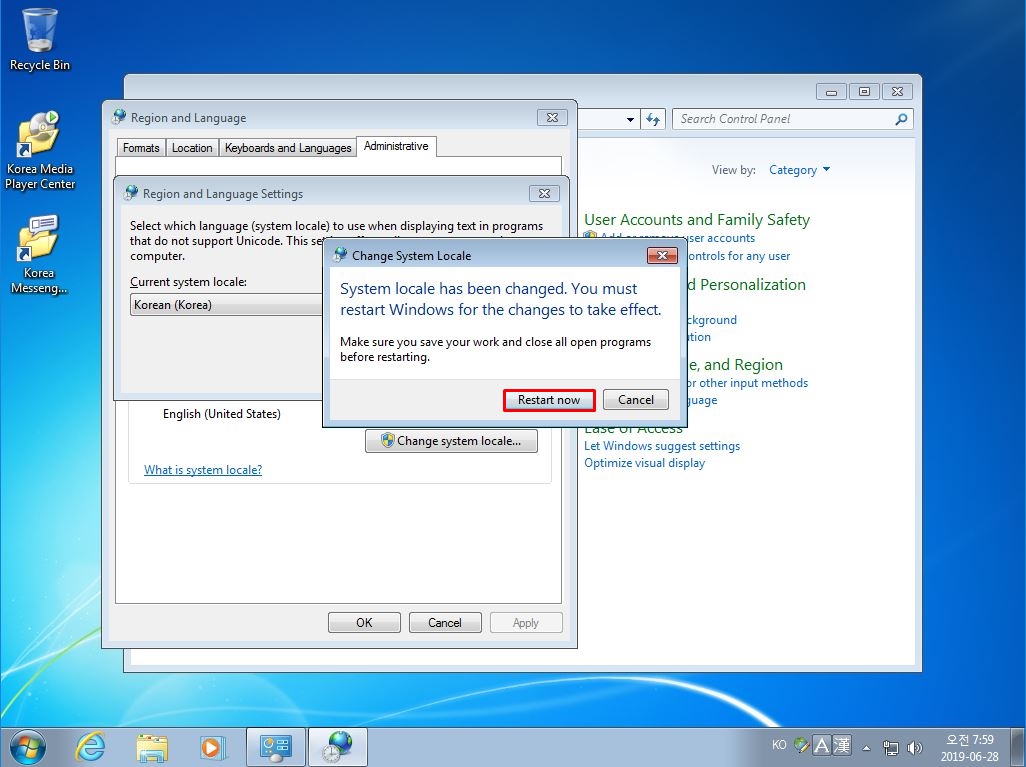Click the Restart now button
Image resolution: width=1026 pixels, height=767 pixels.
point(549,400)
